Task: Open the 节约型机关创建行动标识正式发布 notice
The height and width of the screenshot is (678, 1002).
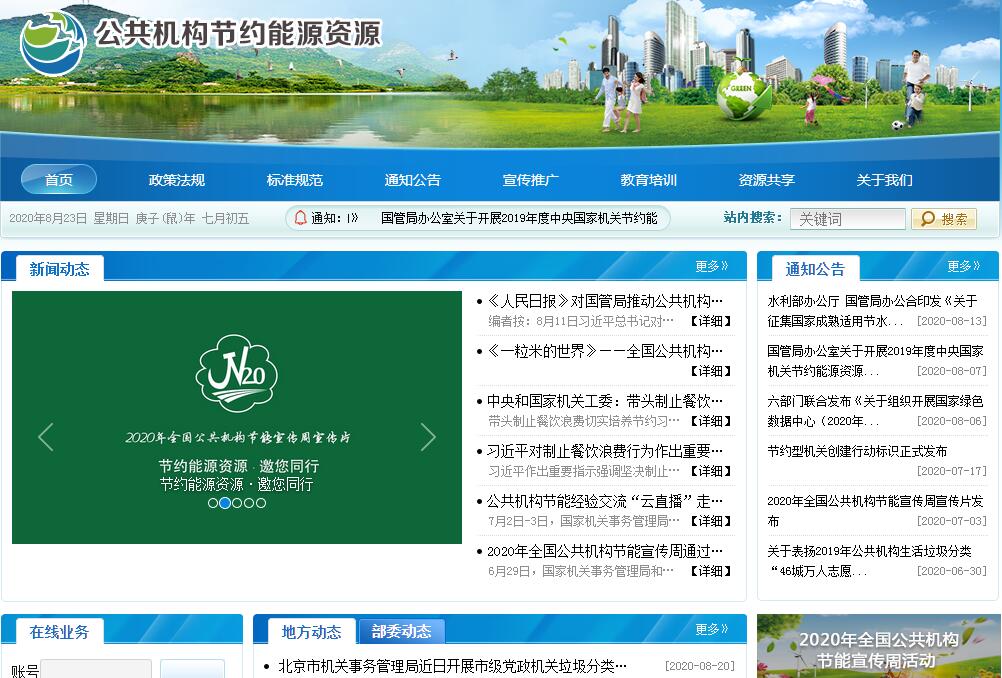Action: [x=857, y=451]
